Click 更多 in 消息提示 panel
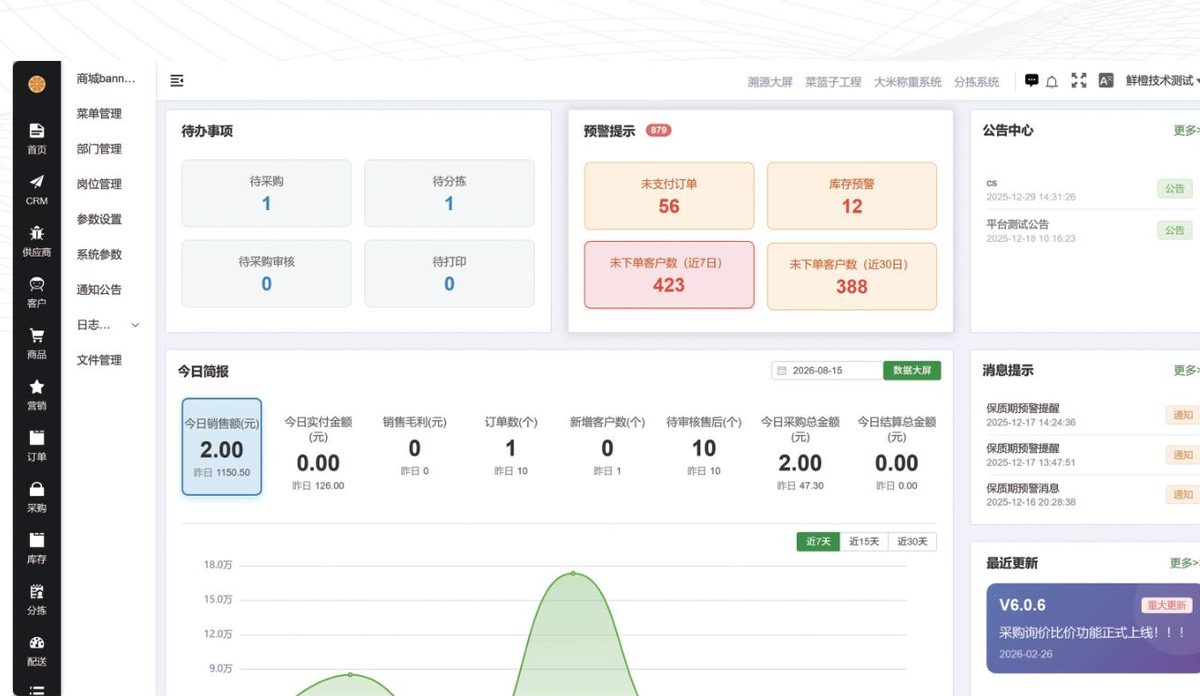The width and height of the screenshot is (1200, 696). pos(1187,370)
